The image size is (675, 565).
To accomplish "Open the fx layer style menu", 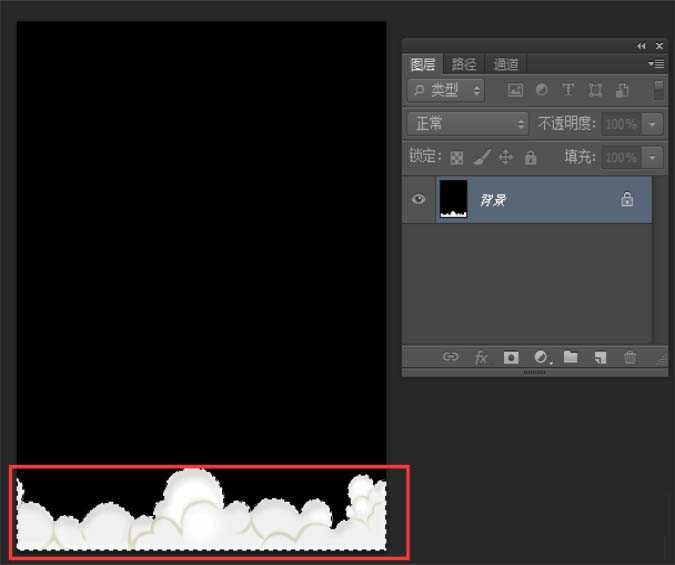I will (481, 358).
